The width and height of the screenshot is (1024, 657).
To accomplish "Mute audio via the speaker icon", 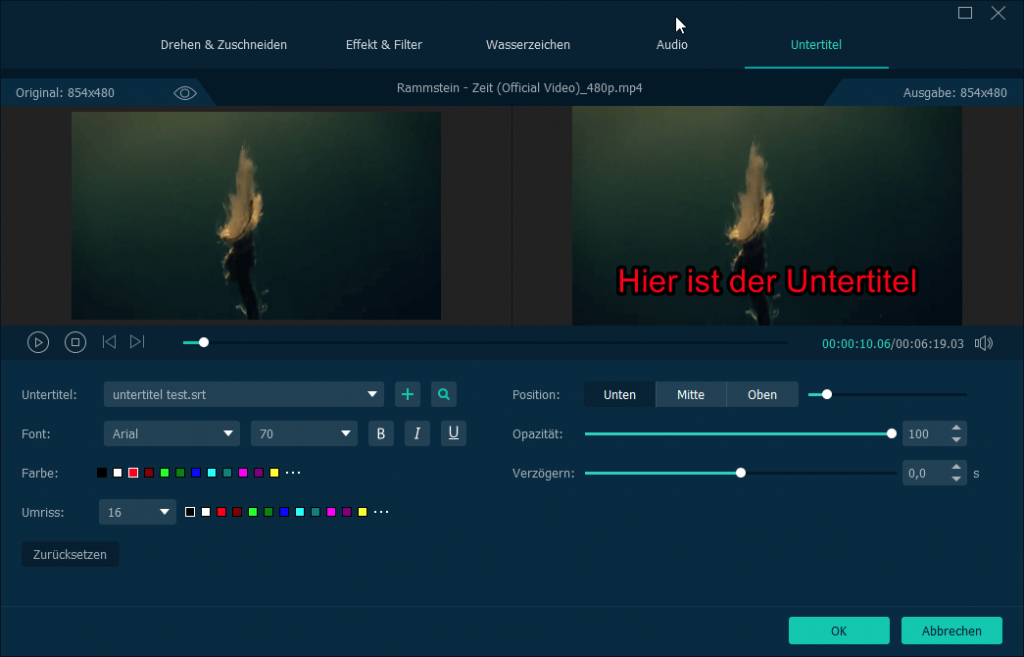I will tap(984, 343).
